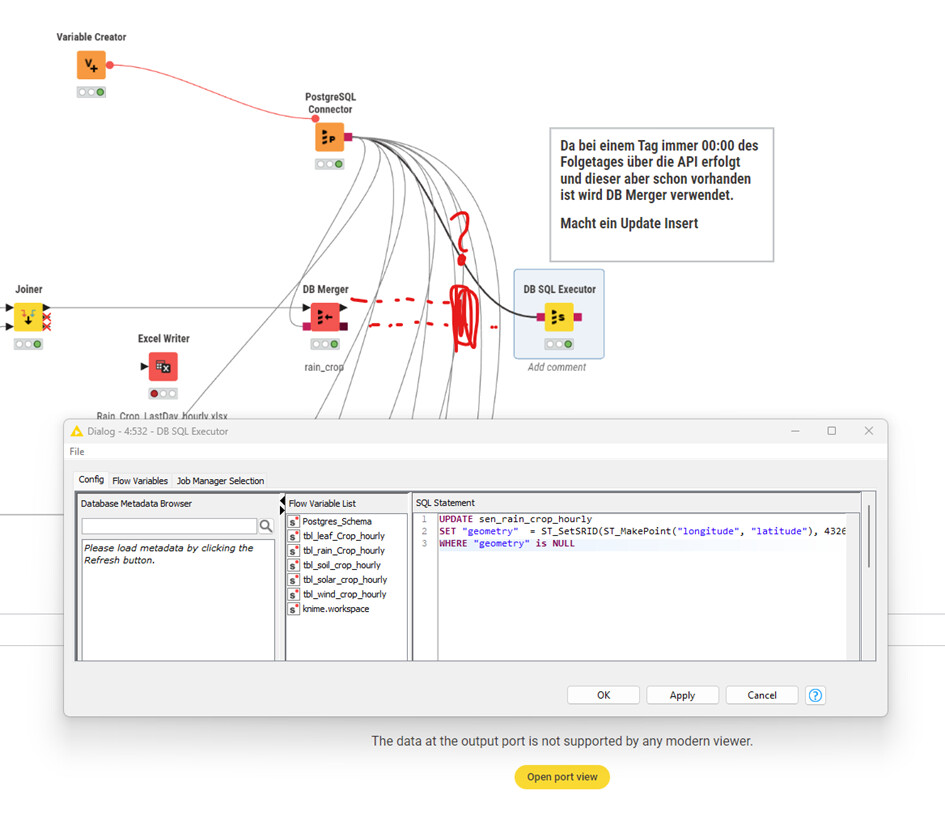Select the Excel Writer node
Image resolution: width=945 pixels, height=816 pixels.
(163, 367)
